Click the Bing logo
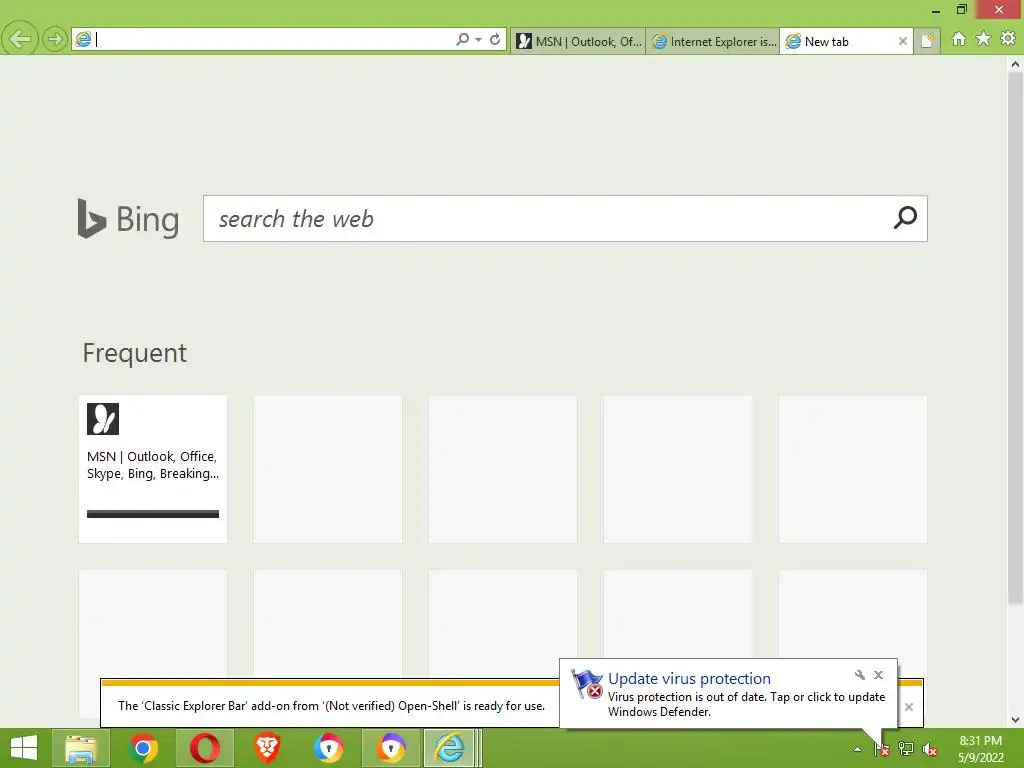Viewport: 1024px width, 768px height. point(128,219)
